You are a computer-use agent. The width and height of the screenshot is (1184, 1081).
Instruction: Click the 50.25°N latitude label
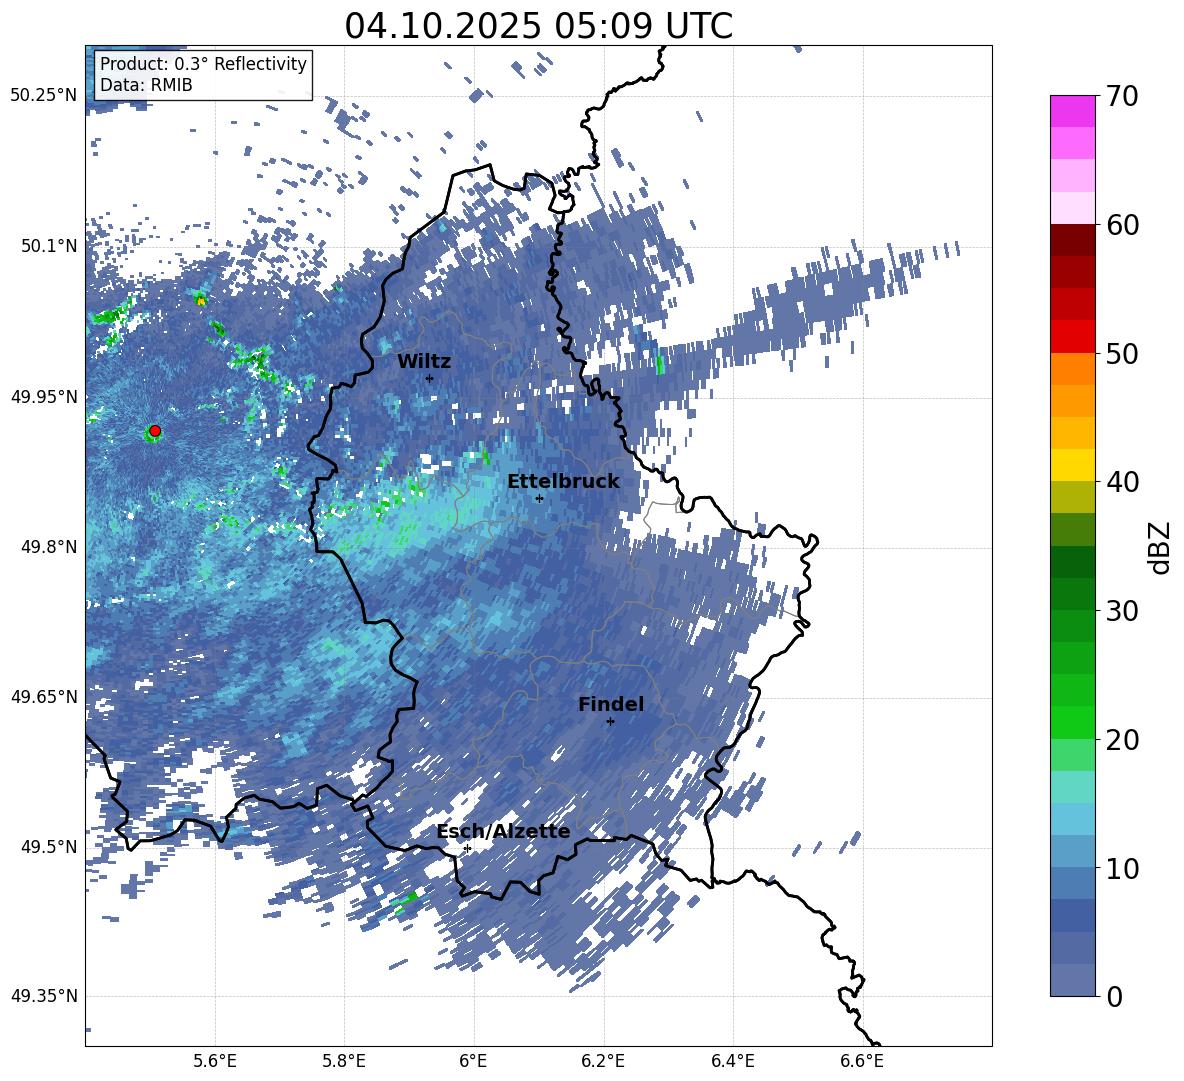44,96
